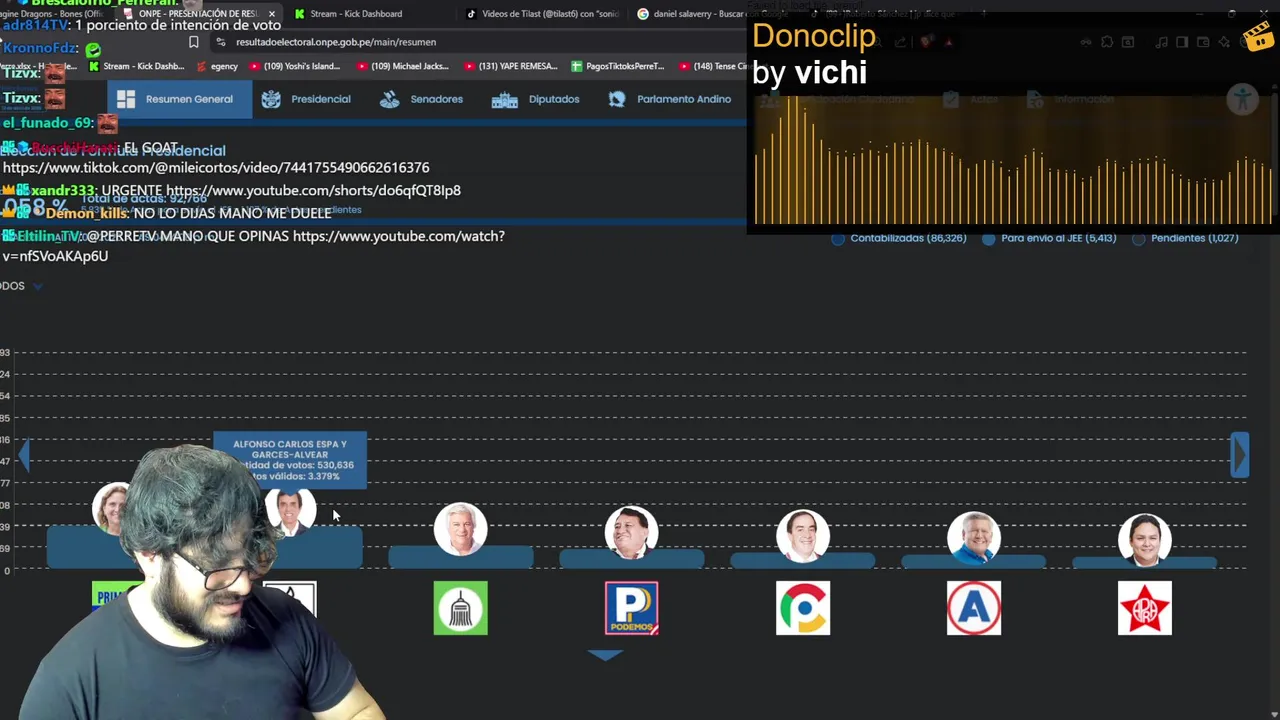Image resolution: width=1280 pixels, height=720 pixels.
Task: Click the resultadoelectoral.onpe.gob.pe address field
Action: point(336,42)
